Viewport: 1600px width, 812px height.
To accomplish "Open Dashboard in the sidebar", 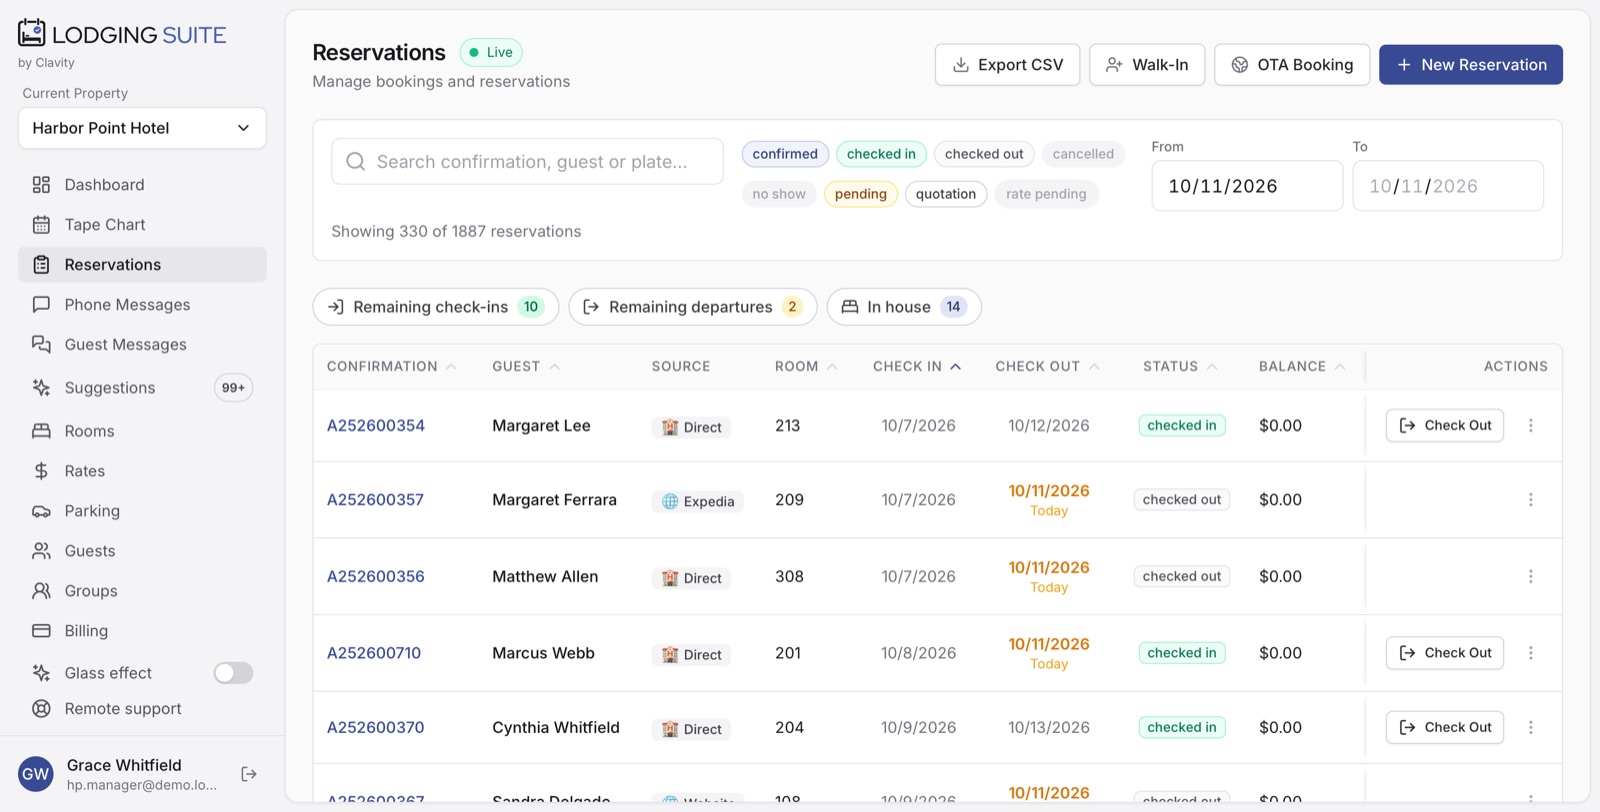I will (142, 185).
